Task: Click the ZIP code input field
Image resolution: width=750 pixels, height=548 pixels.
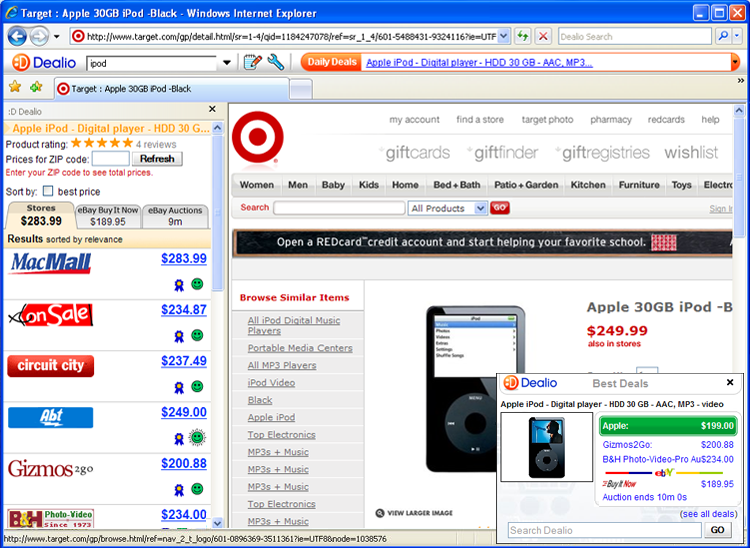Action: point(110,159)
